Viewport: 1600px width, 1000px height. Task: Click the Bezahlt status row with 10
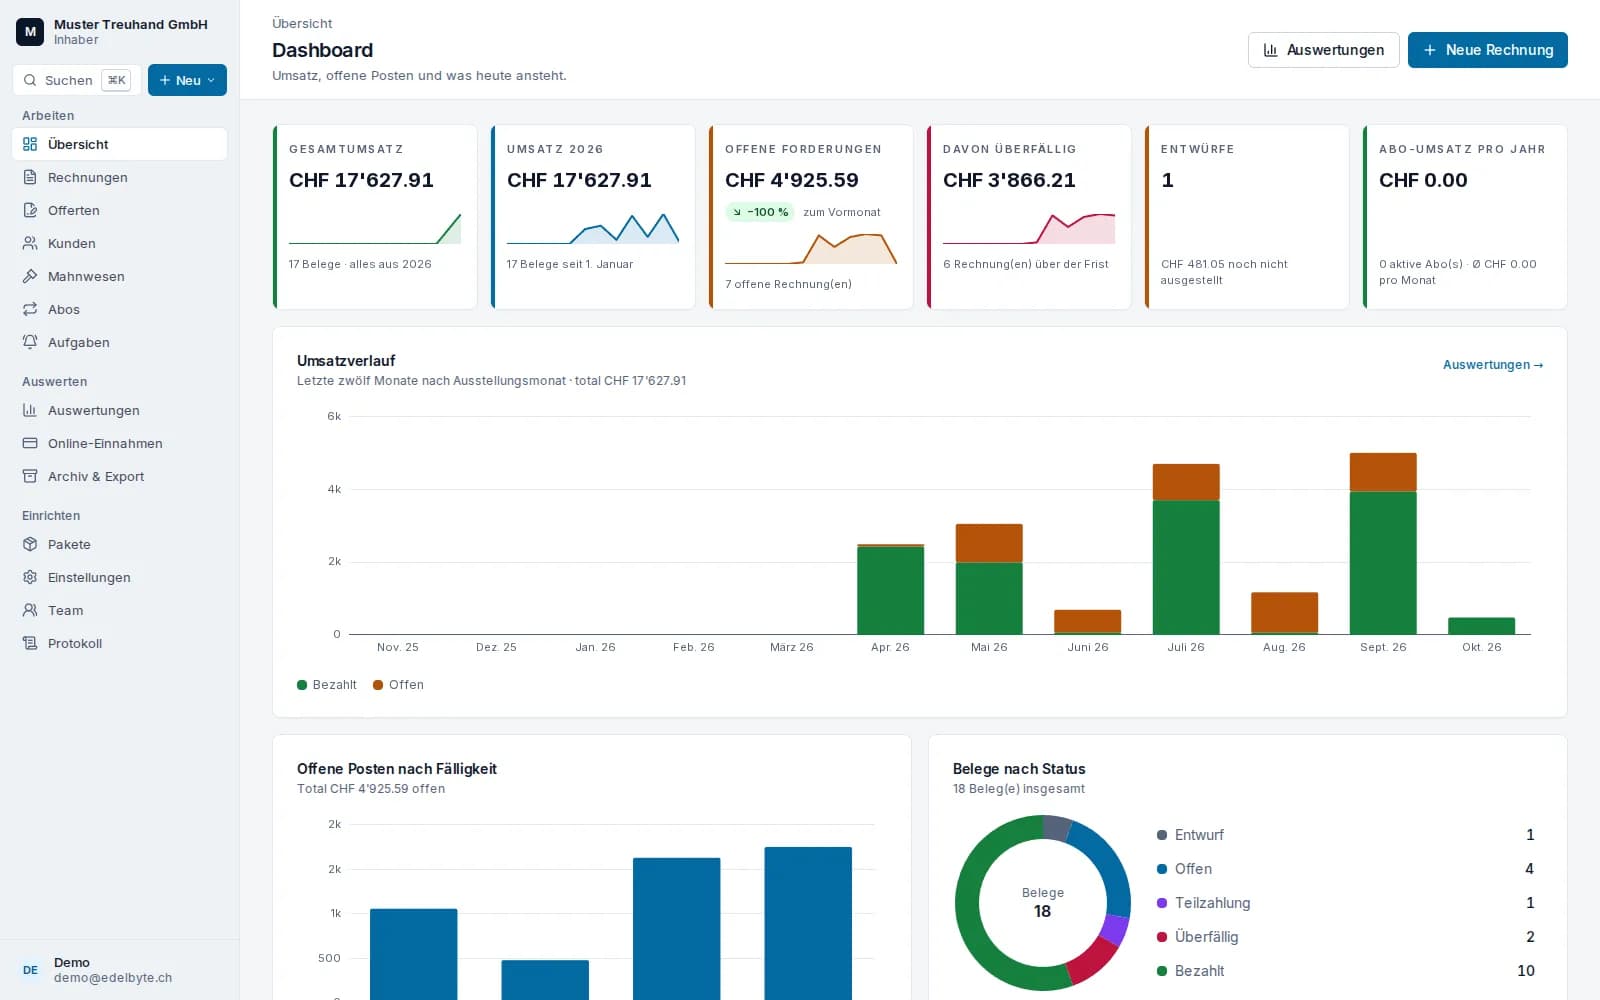tap(1345, 971)
